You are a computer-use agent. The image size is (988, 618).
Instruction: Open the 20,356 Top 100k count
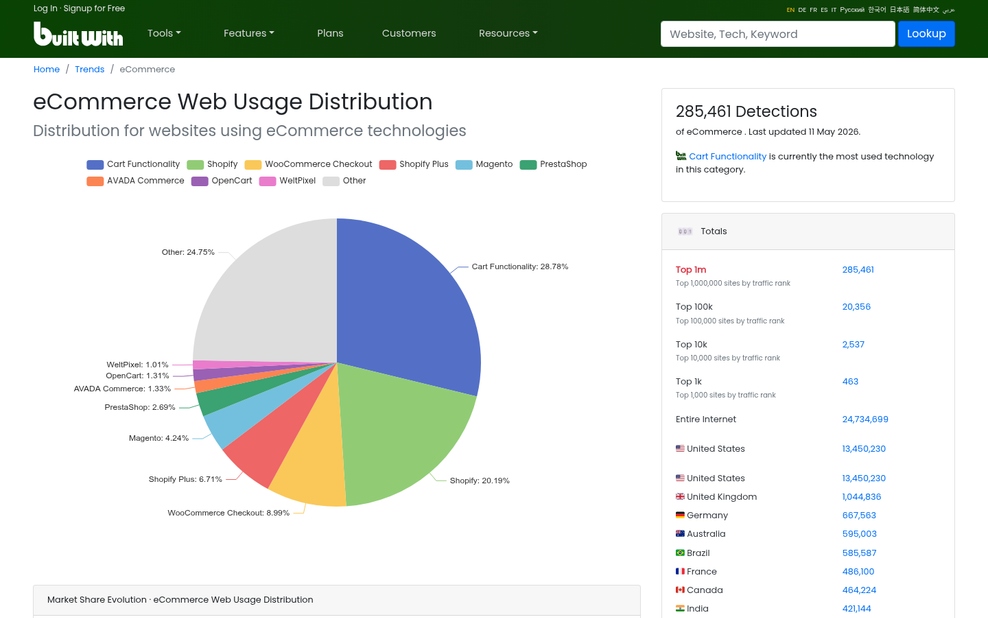(x=856, y=307)
